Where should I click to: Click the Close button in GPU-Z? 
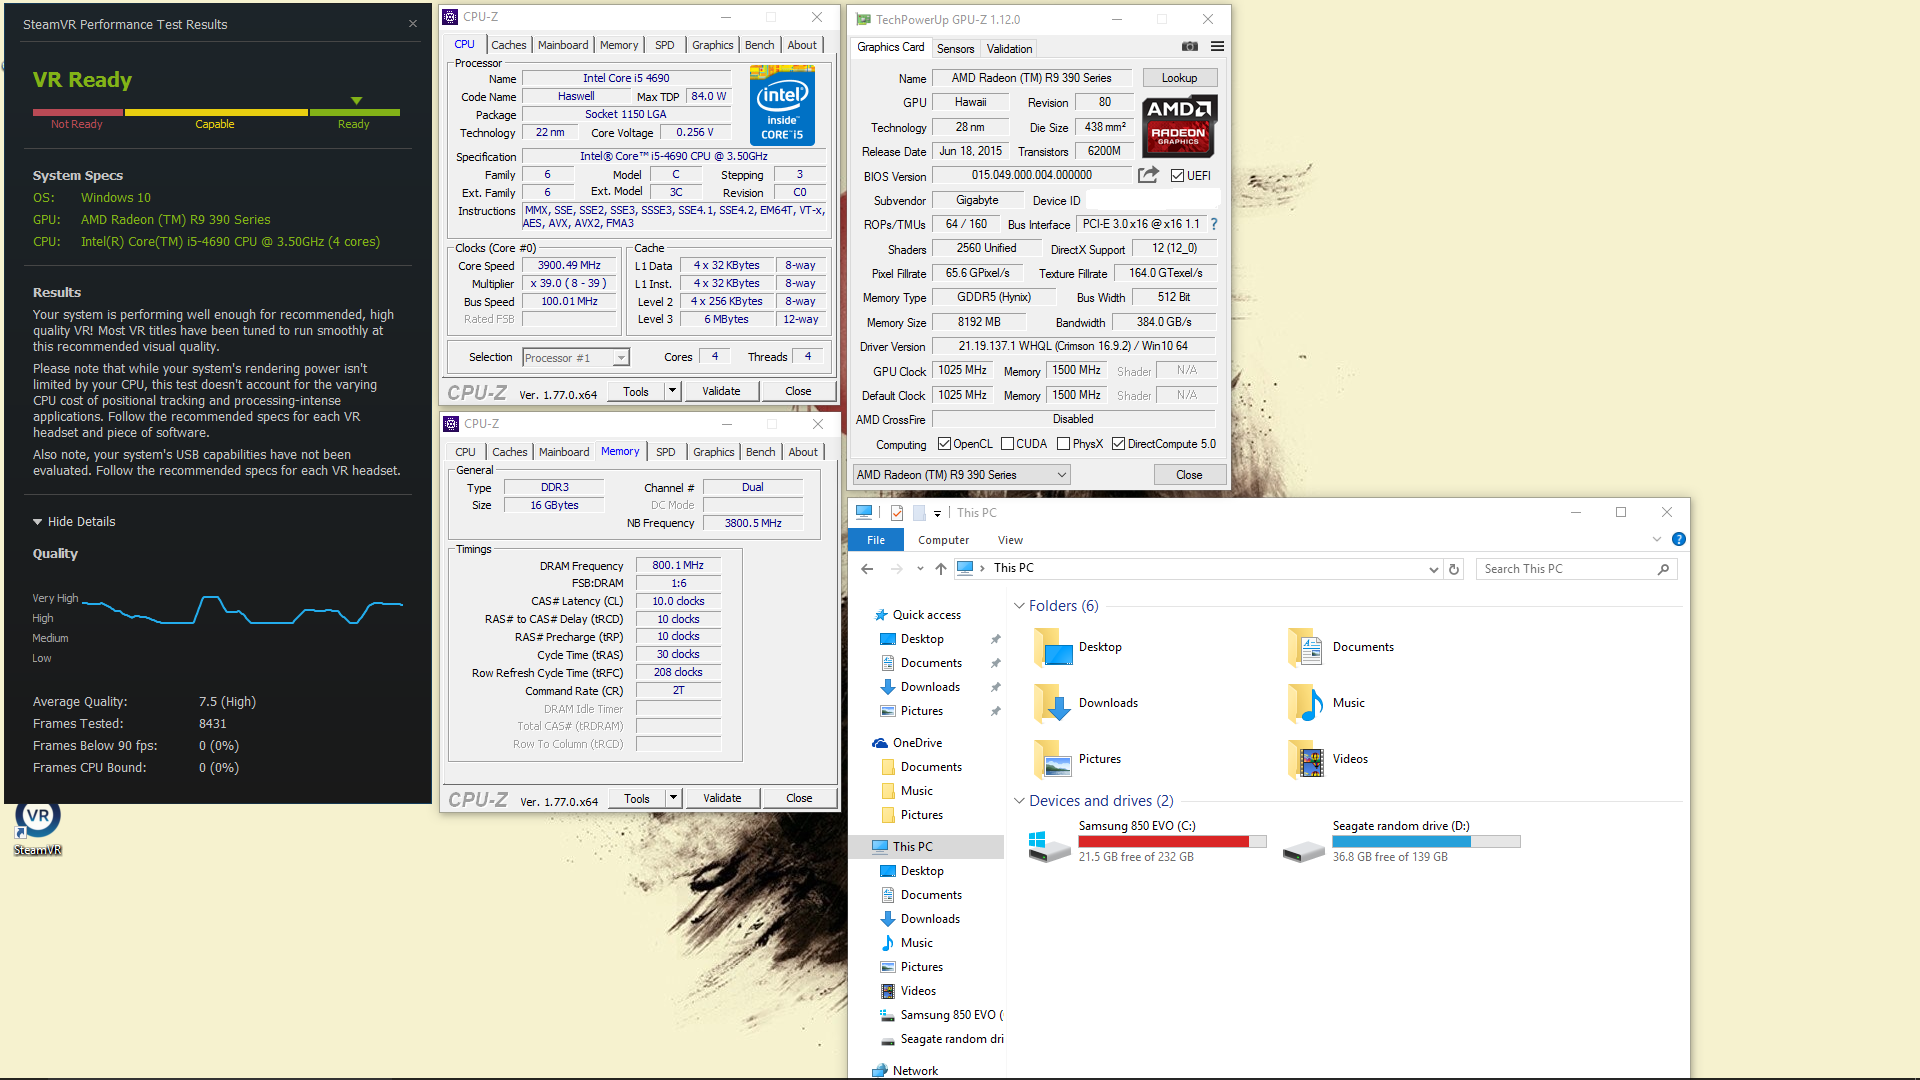pyautogui.click(x=1189, y=475)
